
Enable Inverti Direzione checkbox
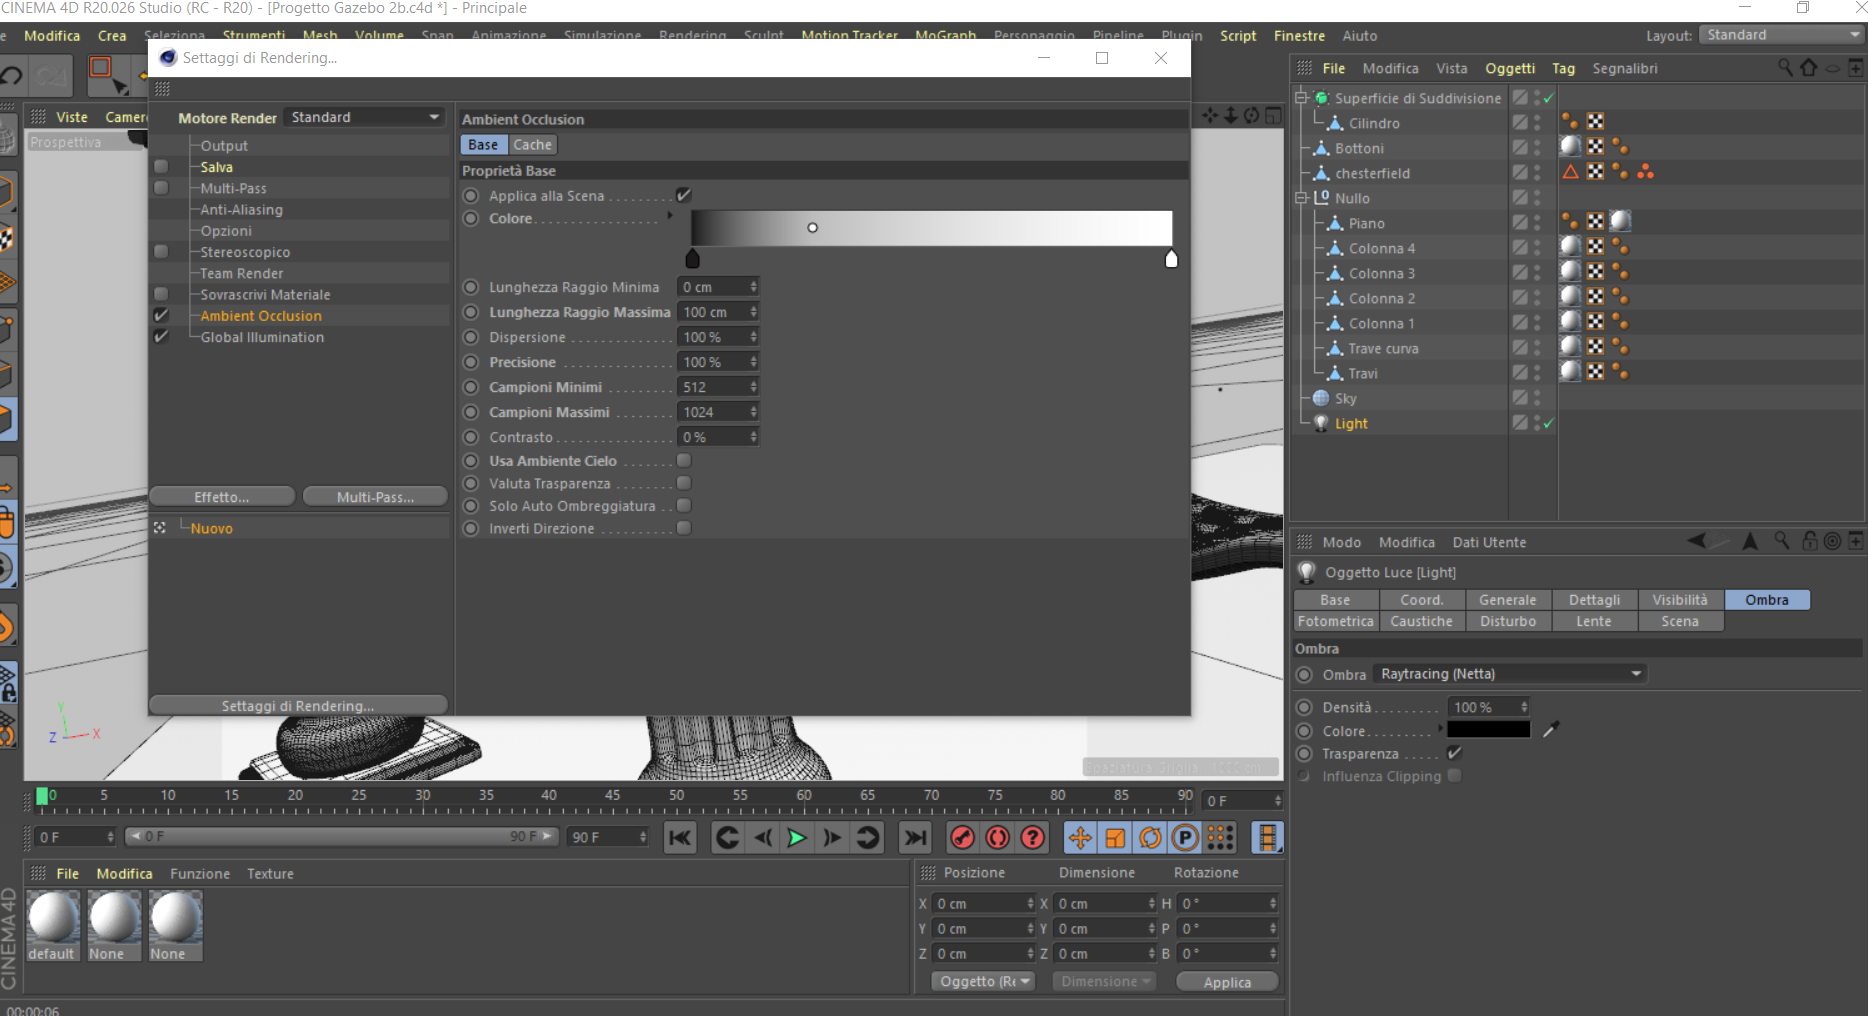(684, 528)
